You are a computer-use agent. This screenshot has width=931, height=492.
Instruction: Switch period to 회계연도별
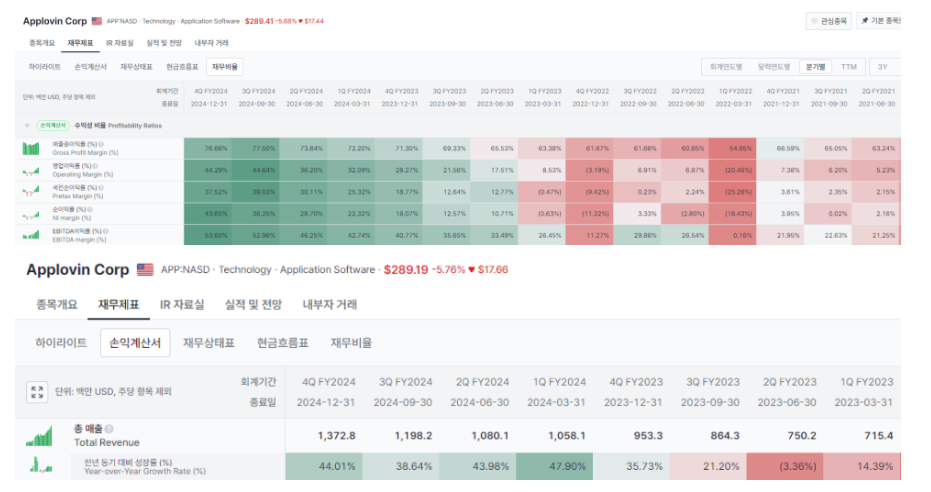tap(726, 67)
